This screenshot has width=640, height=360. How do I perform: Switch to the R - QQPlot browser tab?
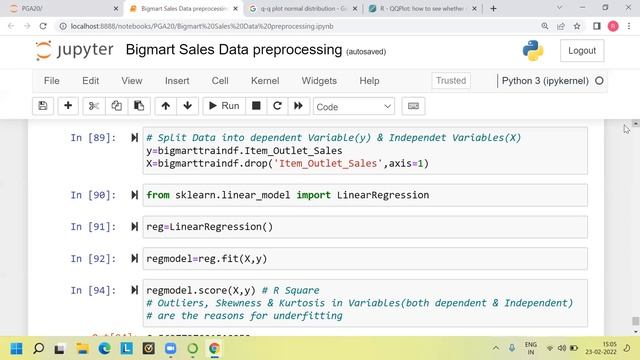422,9
